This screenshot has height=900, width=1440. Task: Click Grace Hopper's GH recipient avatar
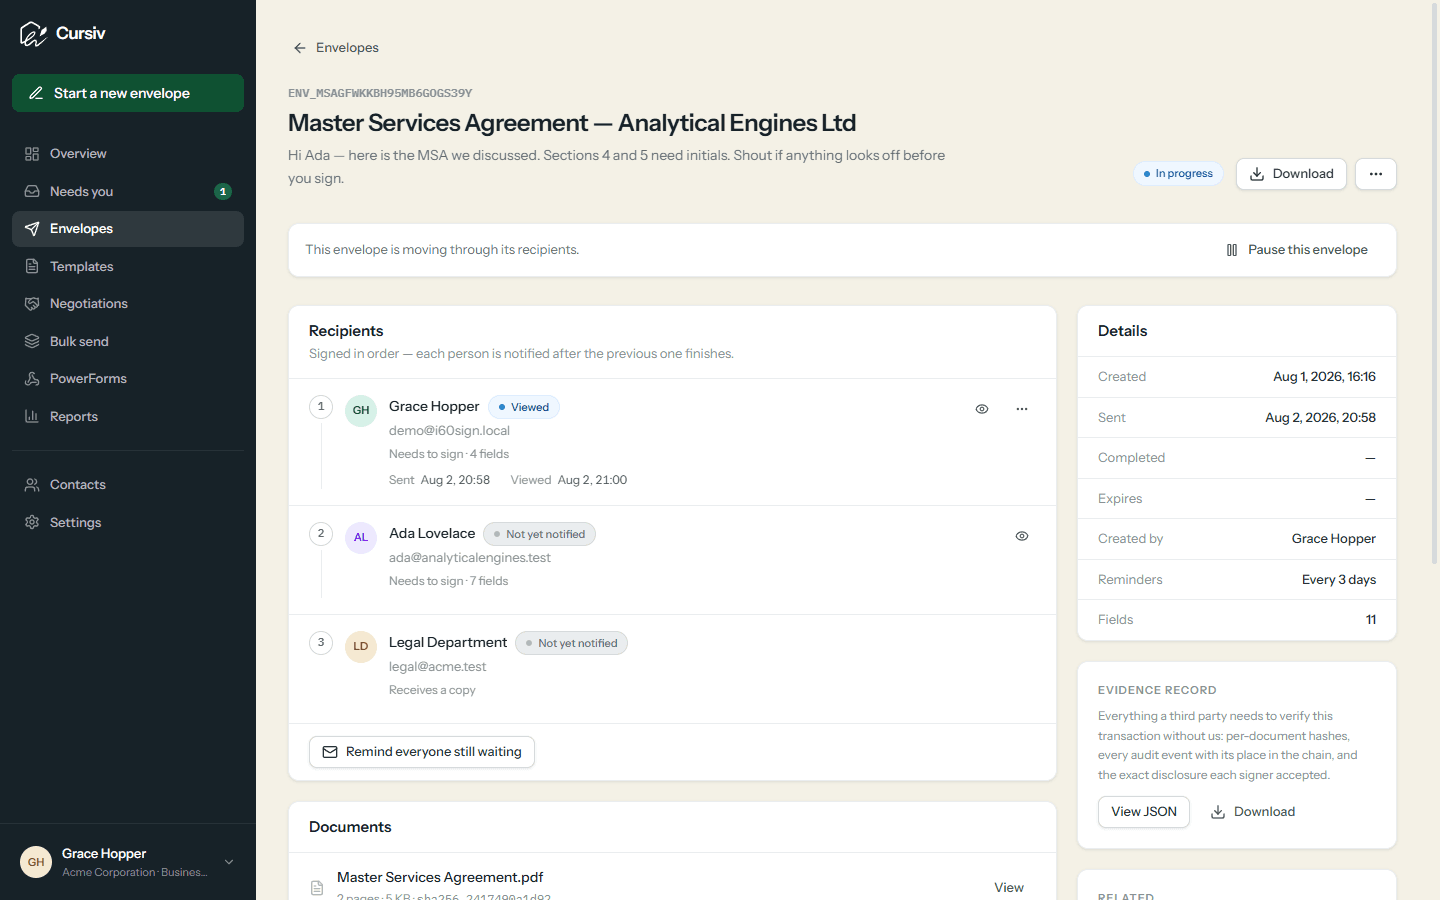[361, 410]
